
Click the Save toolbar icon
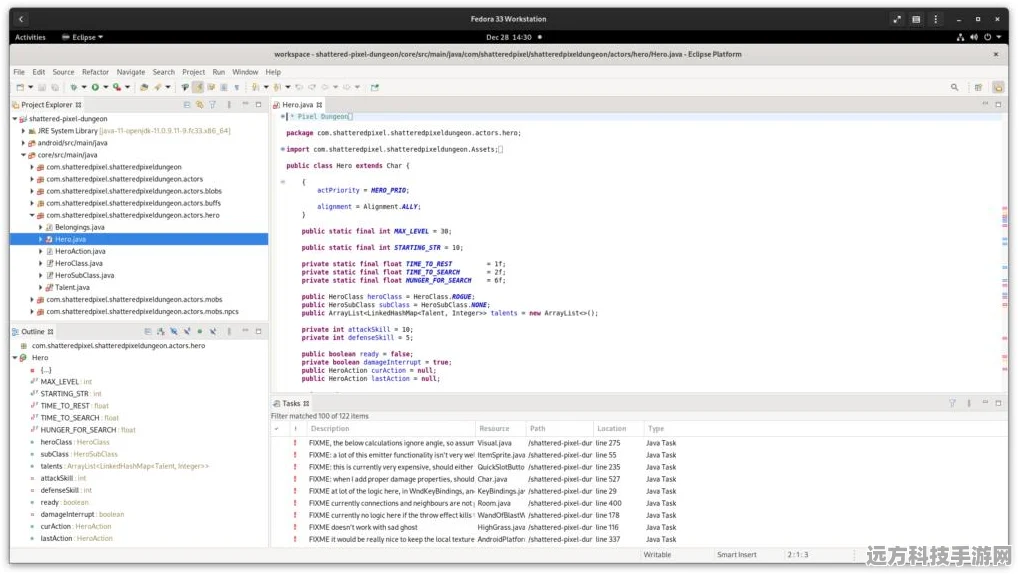tap(42, 87)
